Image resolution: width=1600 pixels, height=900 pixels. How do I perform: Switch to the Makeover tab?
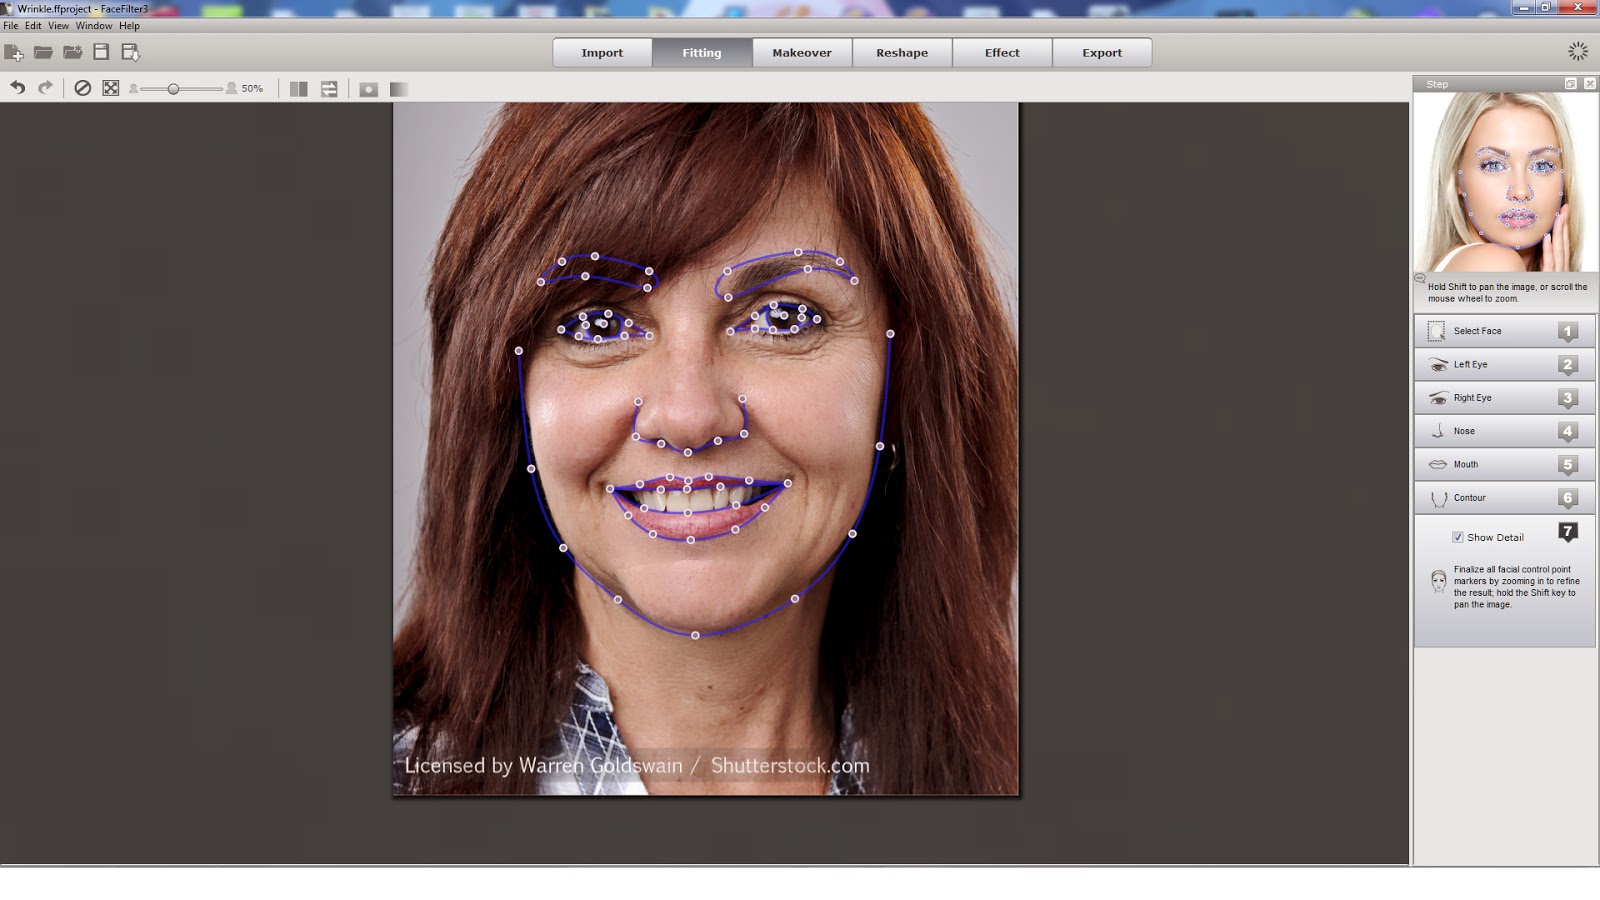(x=802, y=53)
